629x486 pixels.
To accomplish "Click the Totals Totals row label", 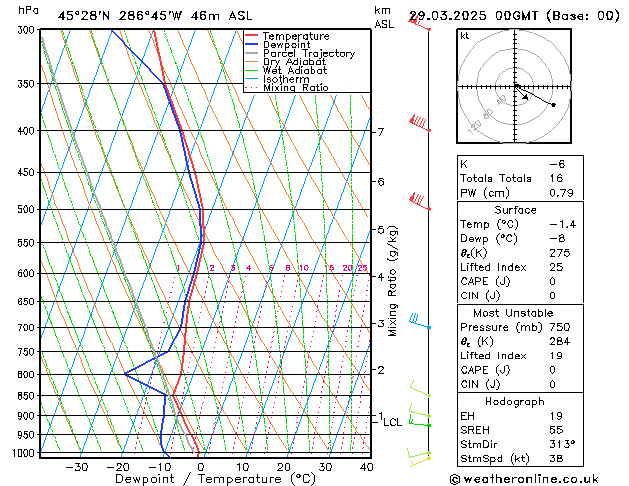I will pos(496,178).
